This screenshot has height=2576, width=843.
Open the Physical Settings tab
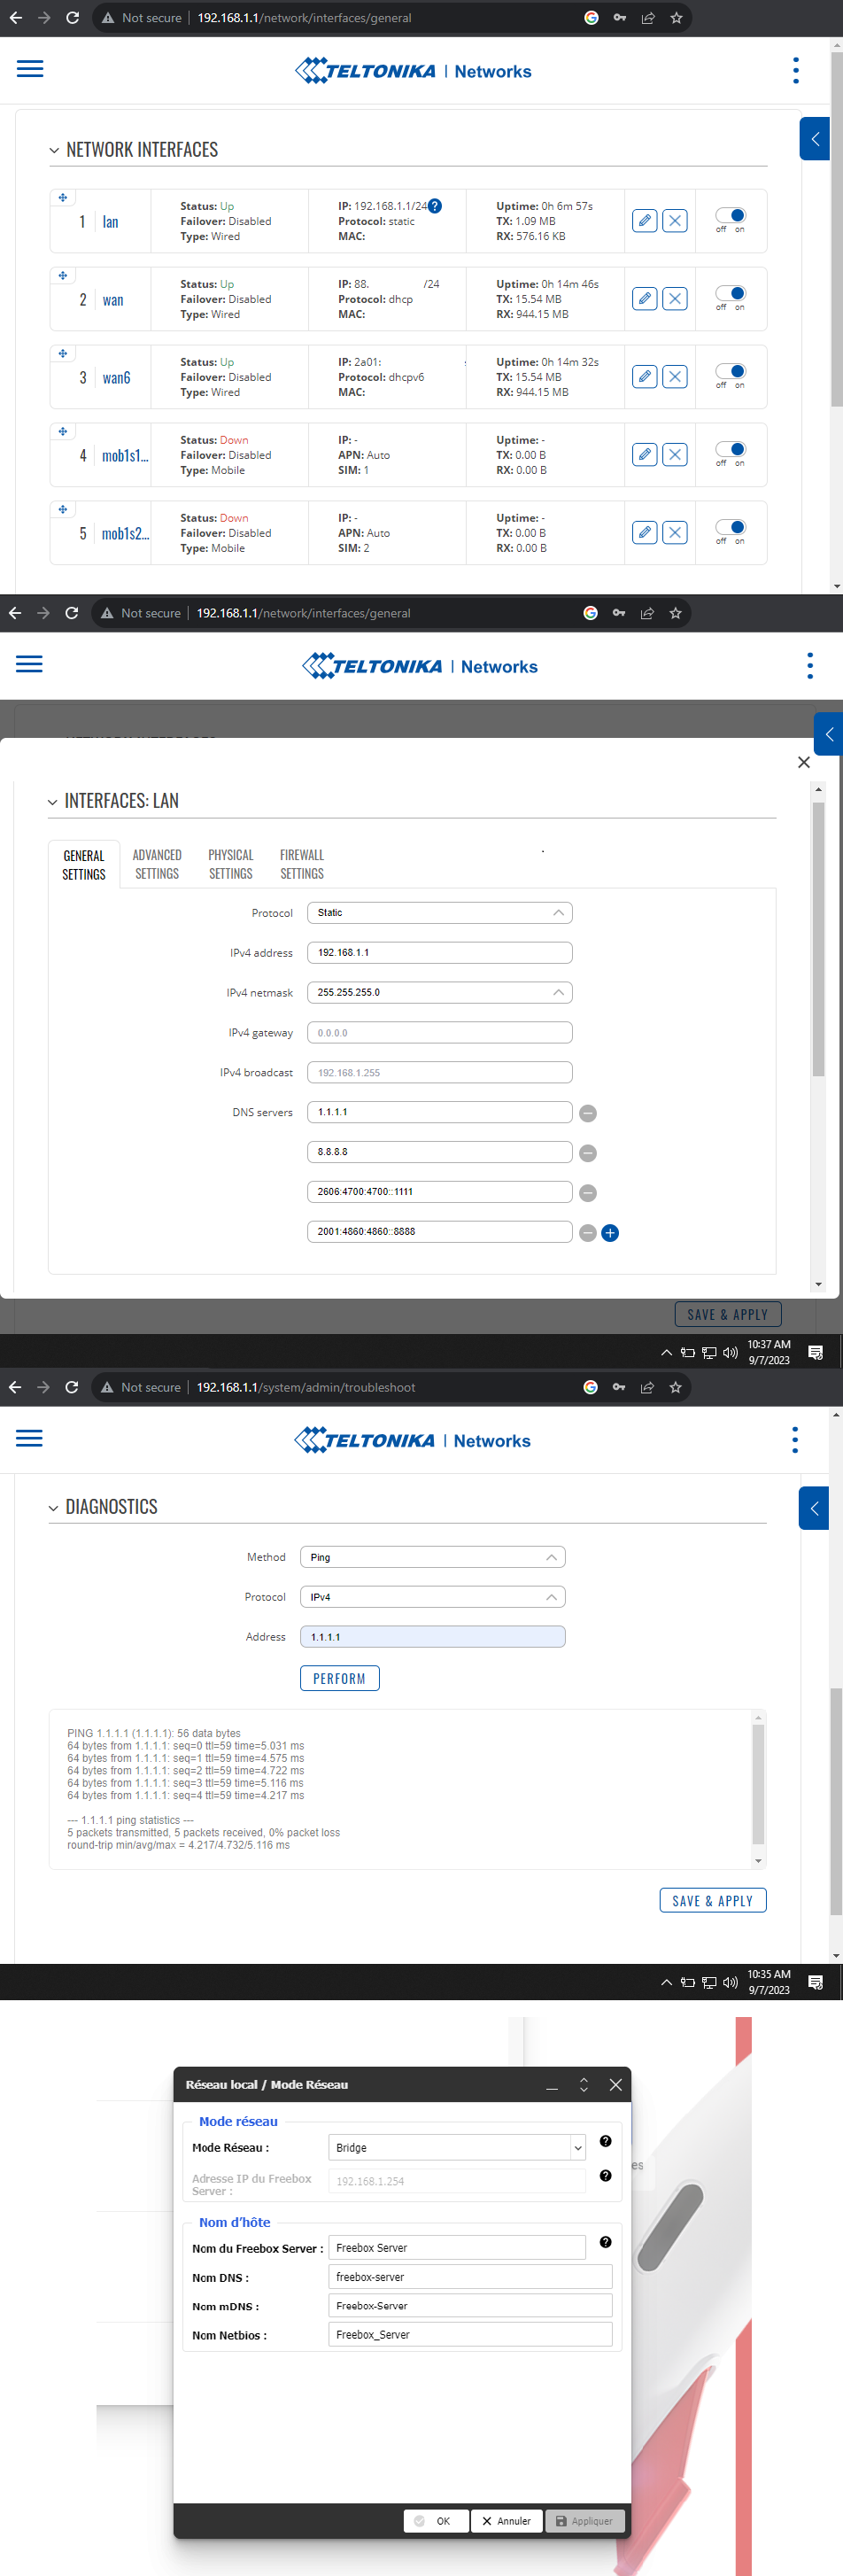coord(231,864)
